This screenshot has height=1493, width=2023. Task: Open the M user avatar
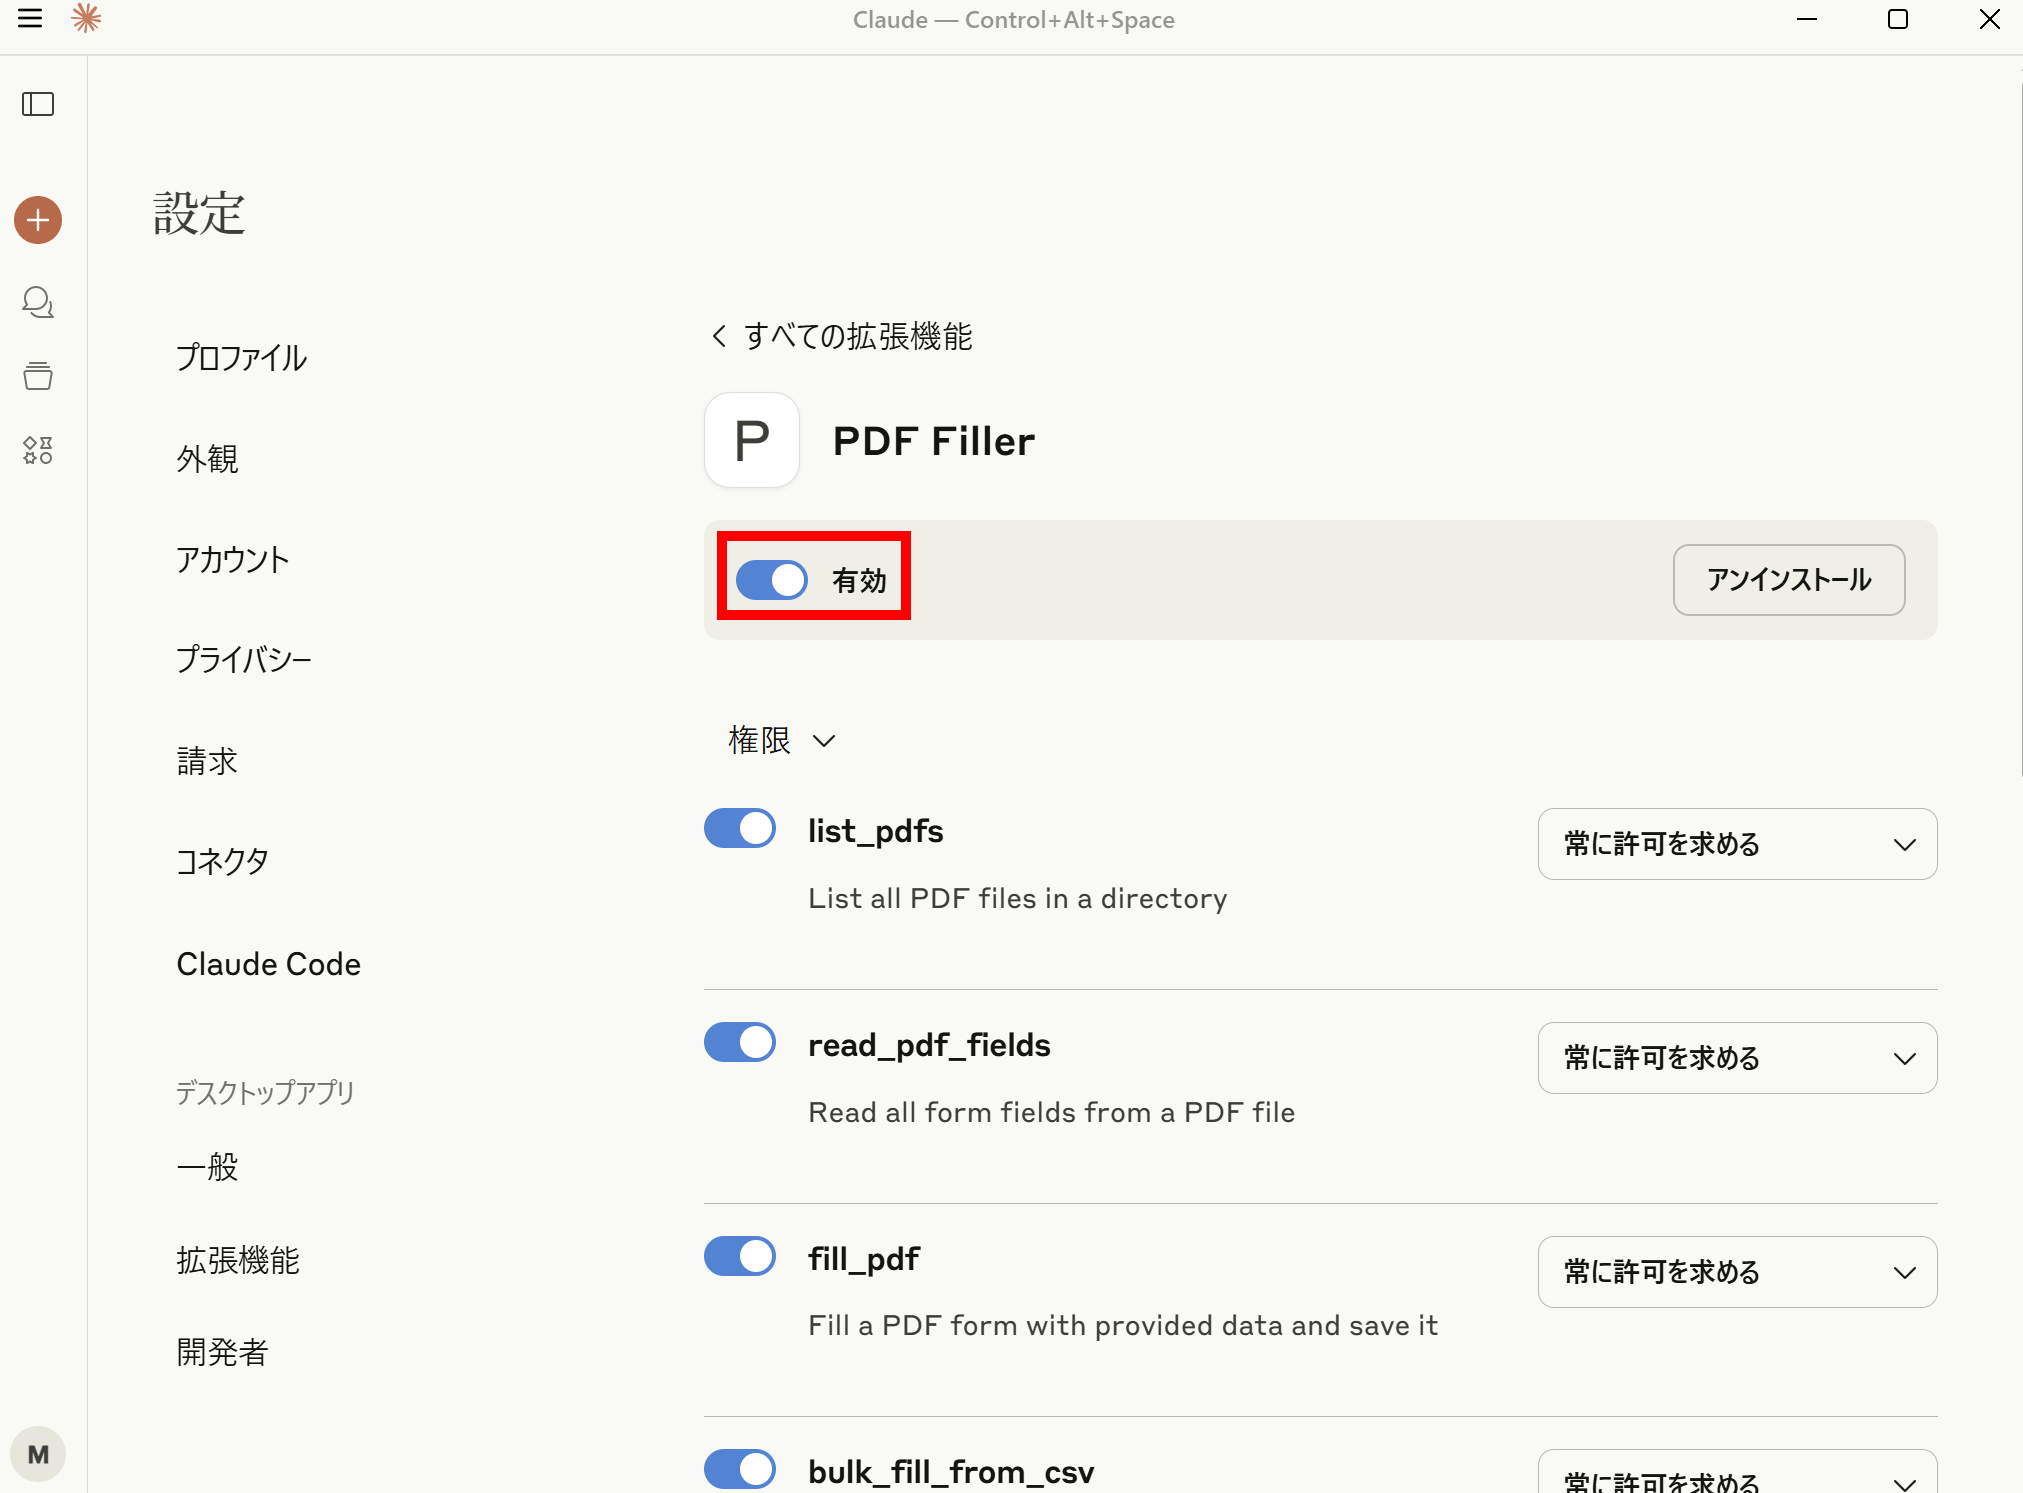[38, 1454]
